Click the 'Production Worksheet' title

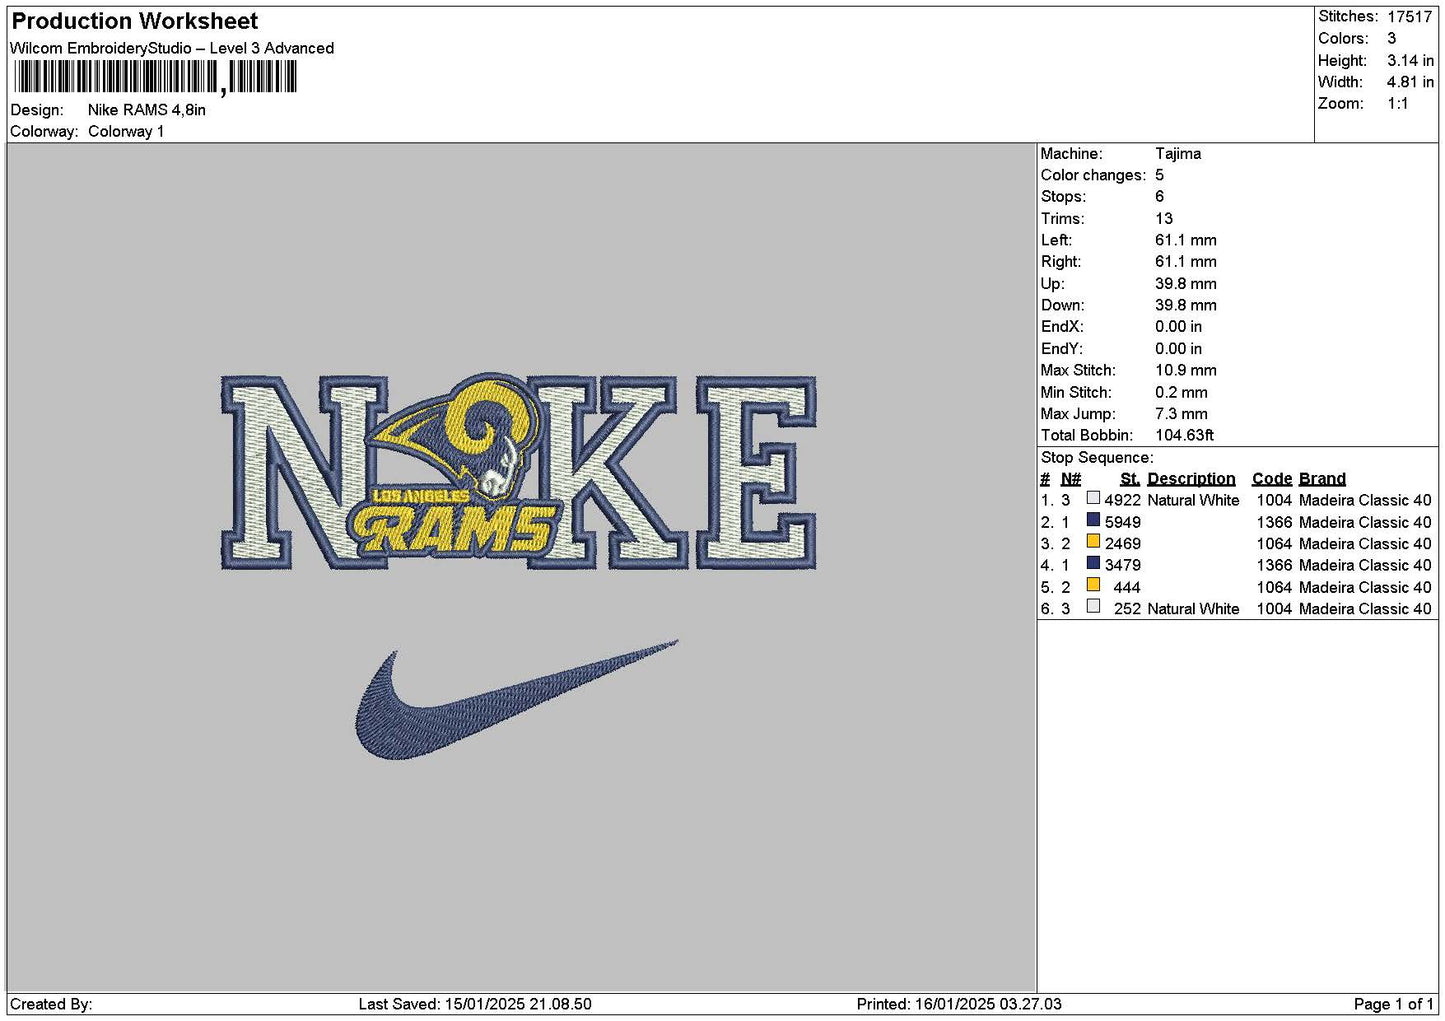click(x=134, y=21)
